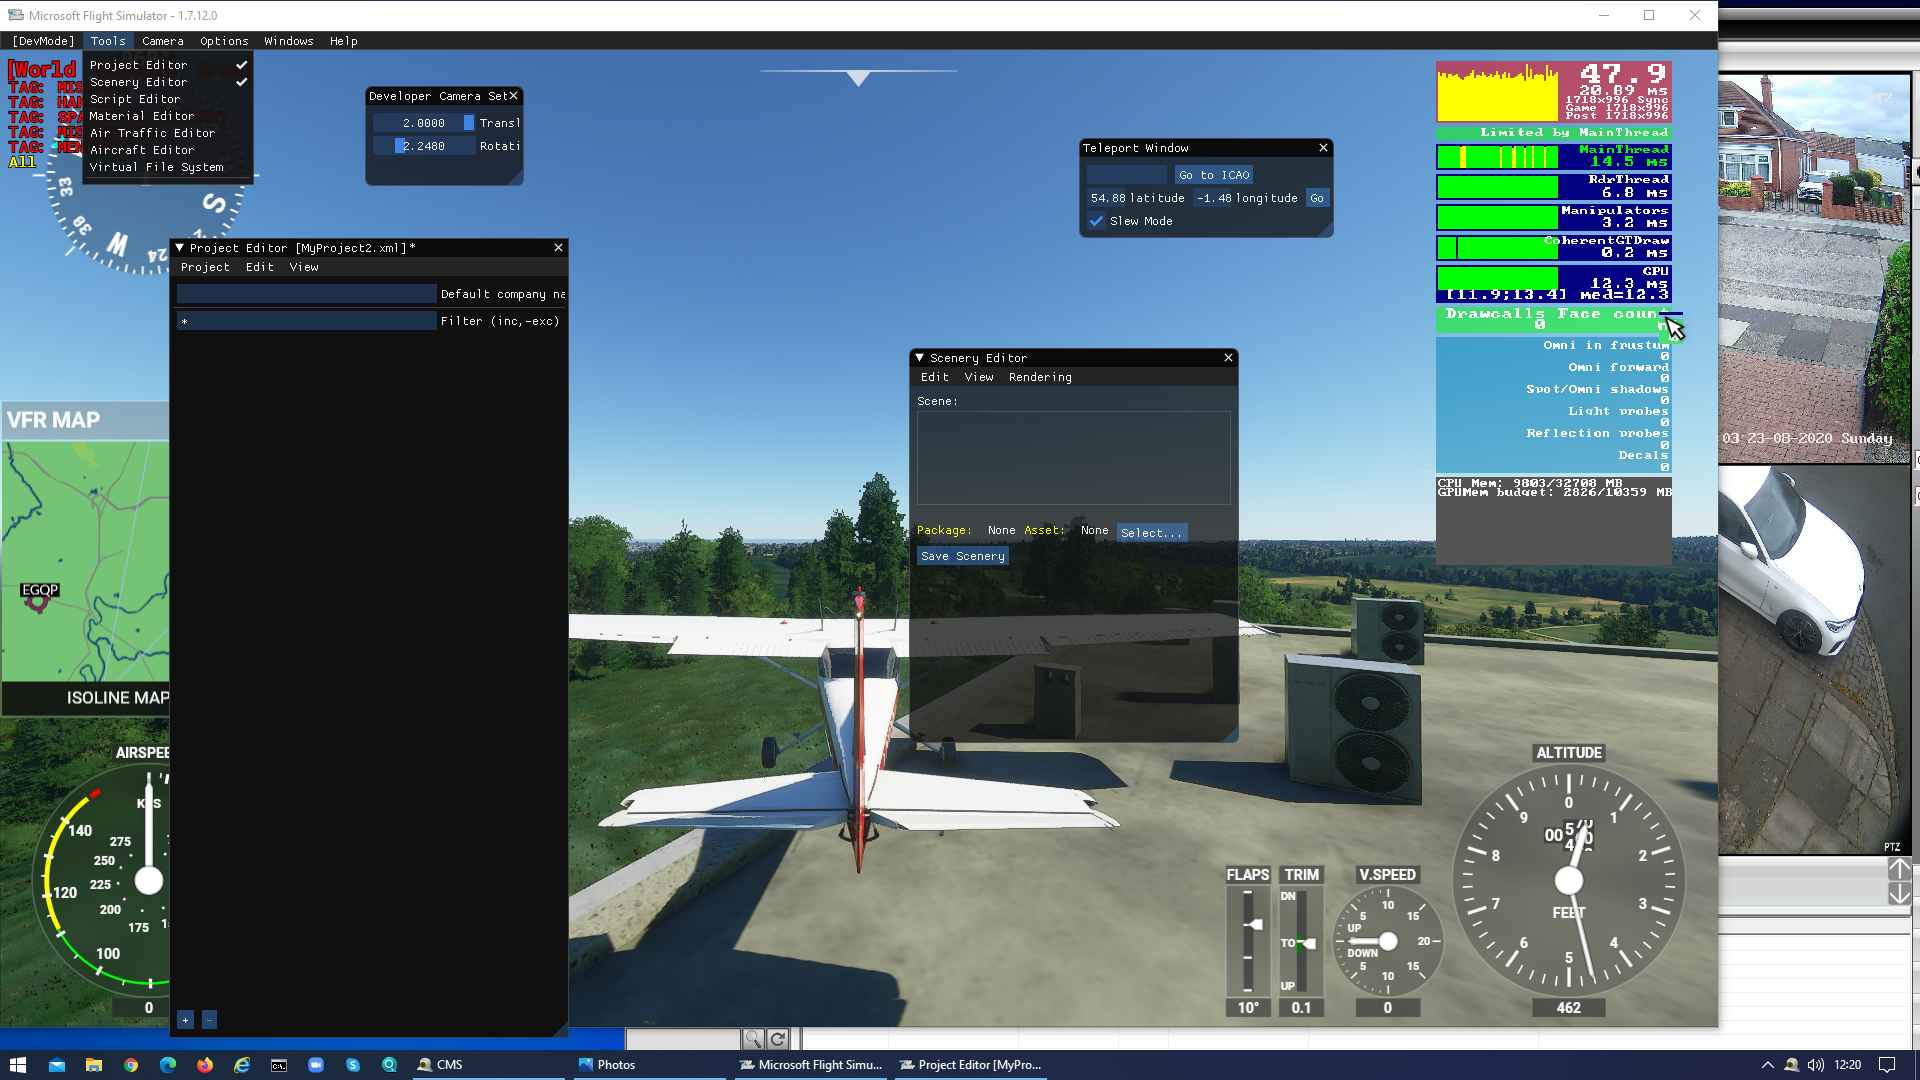Close the Project Editor panel

558,247
